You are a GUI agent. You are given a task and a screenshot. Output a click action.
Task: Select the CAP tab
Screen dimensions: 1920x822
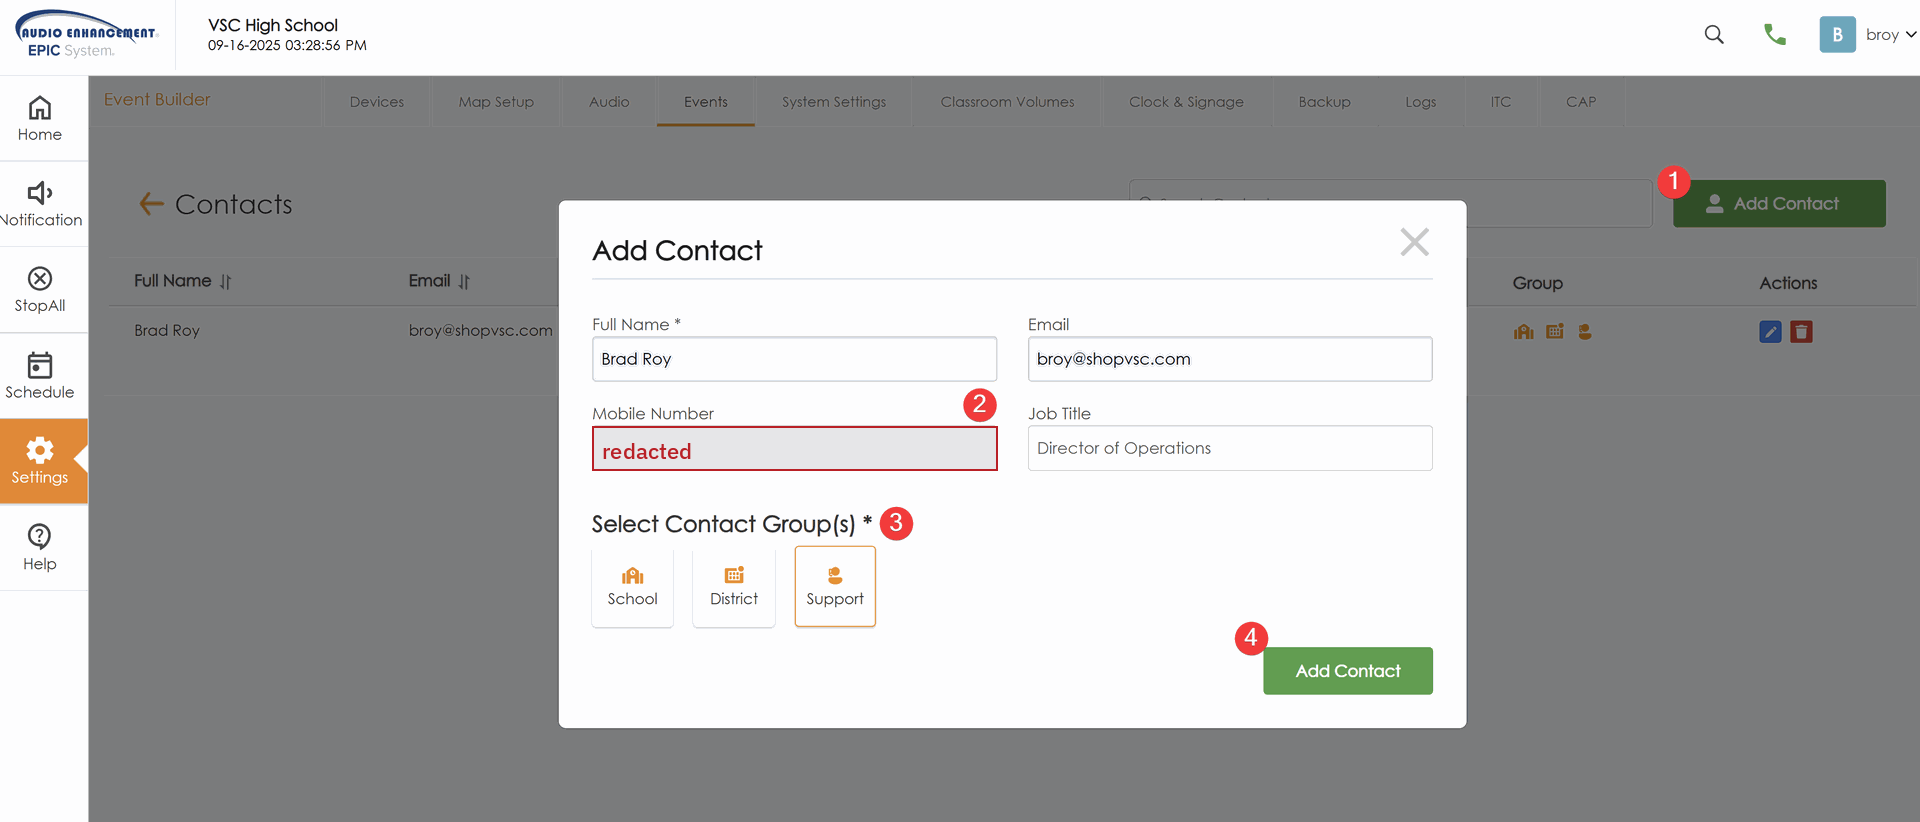click(1581, 102)
